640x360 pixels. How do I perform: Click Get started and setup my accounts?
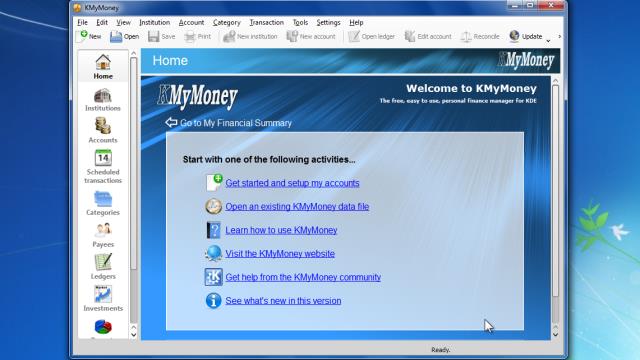tap(292, 183)
